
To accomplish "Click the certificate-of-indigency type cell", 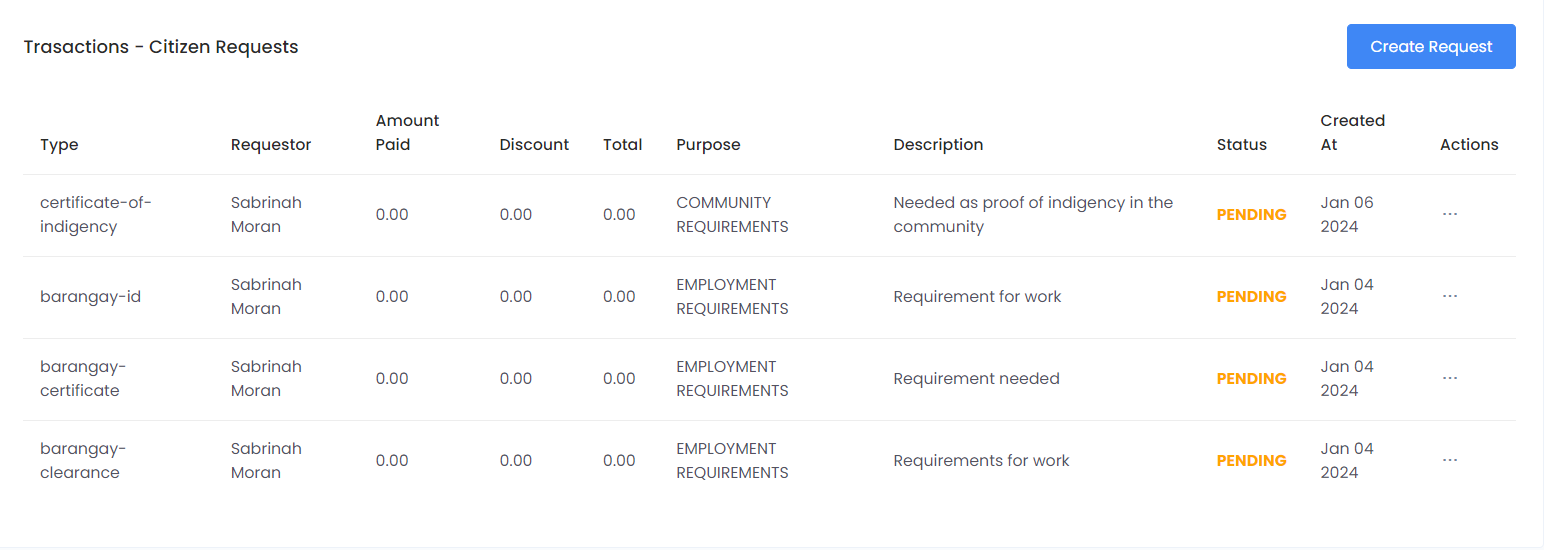I will tap(95, 215).
